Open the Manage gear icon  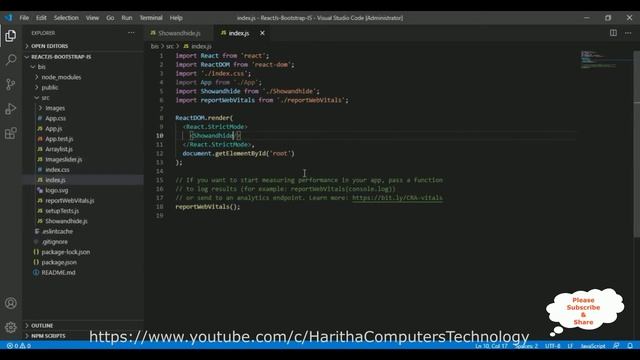[x=11, y=327]
